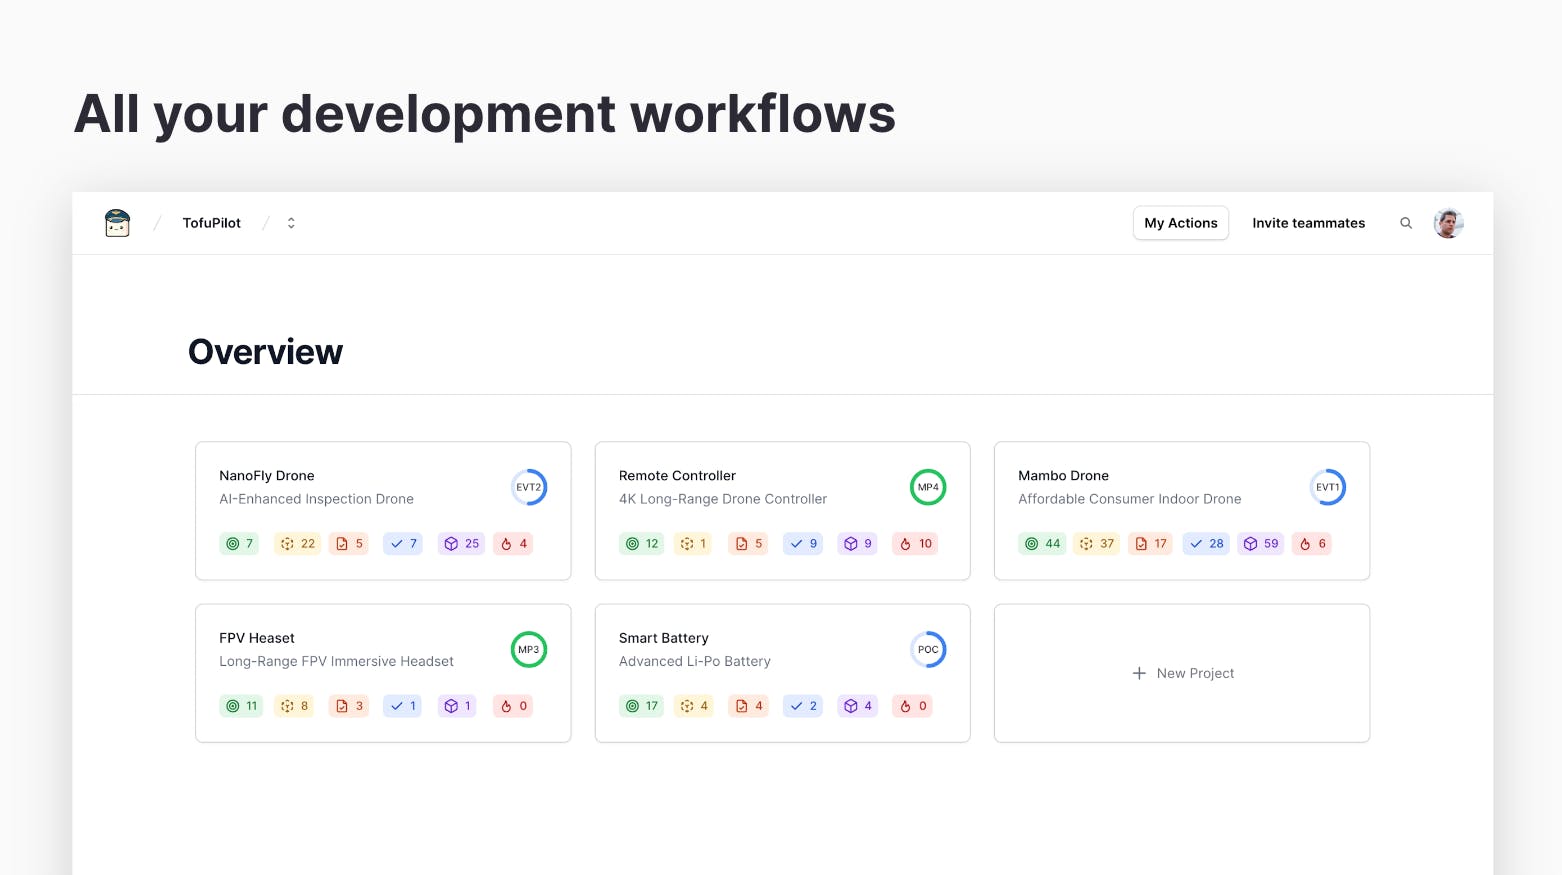Click the TofuPilot mascot logo
1562x875 pixels.
[x=117, y=223]
